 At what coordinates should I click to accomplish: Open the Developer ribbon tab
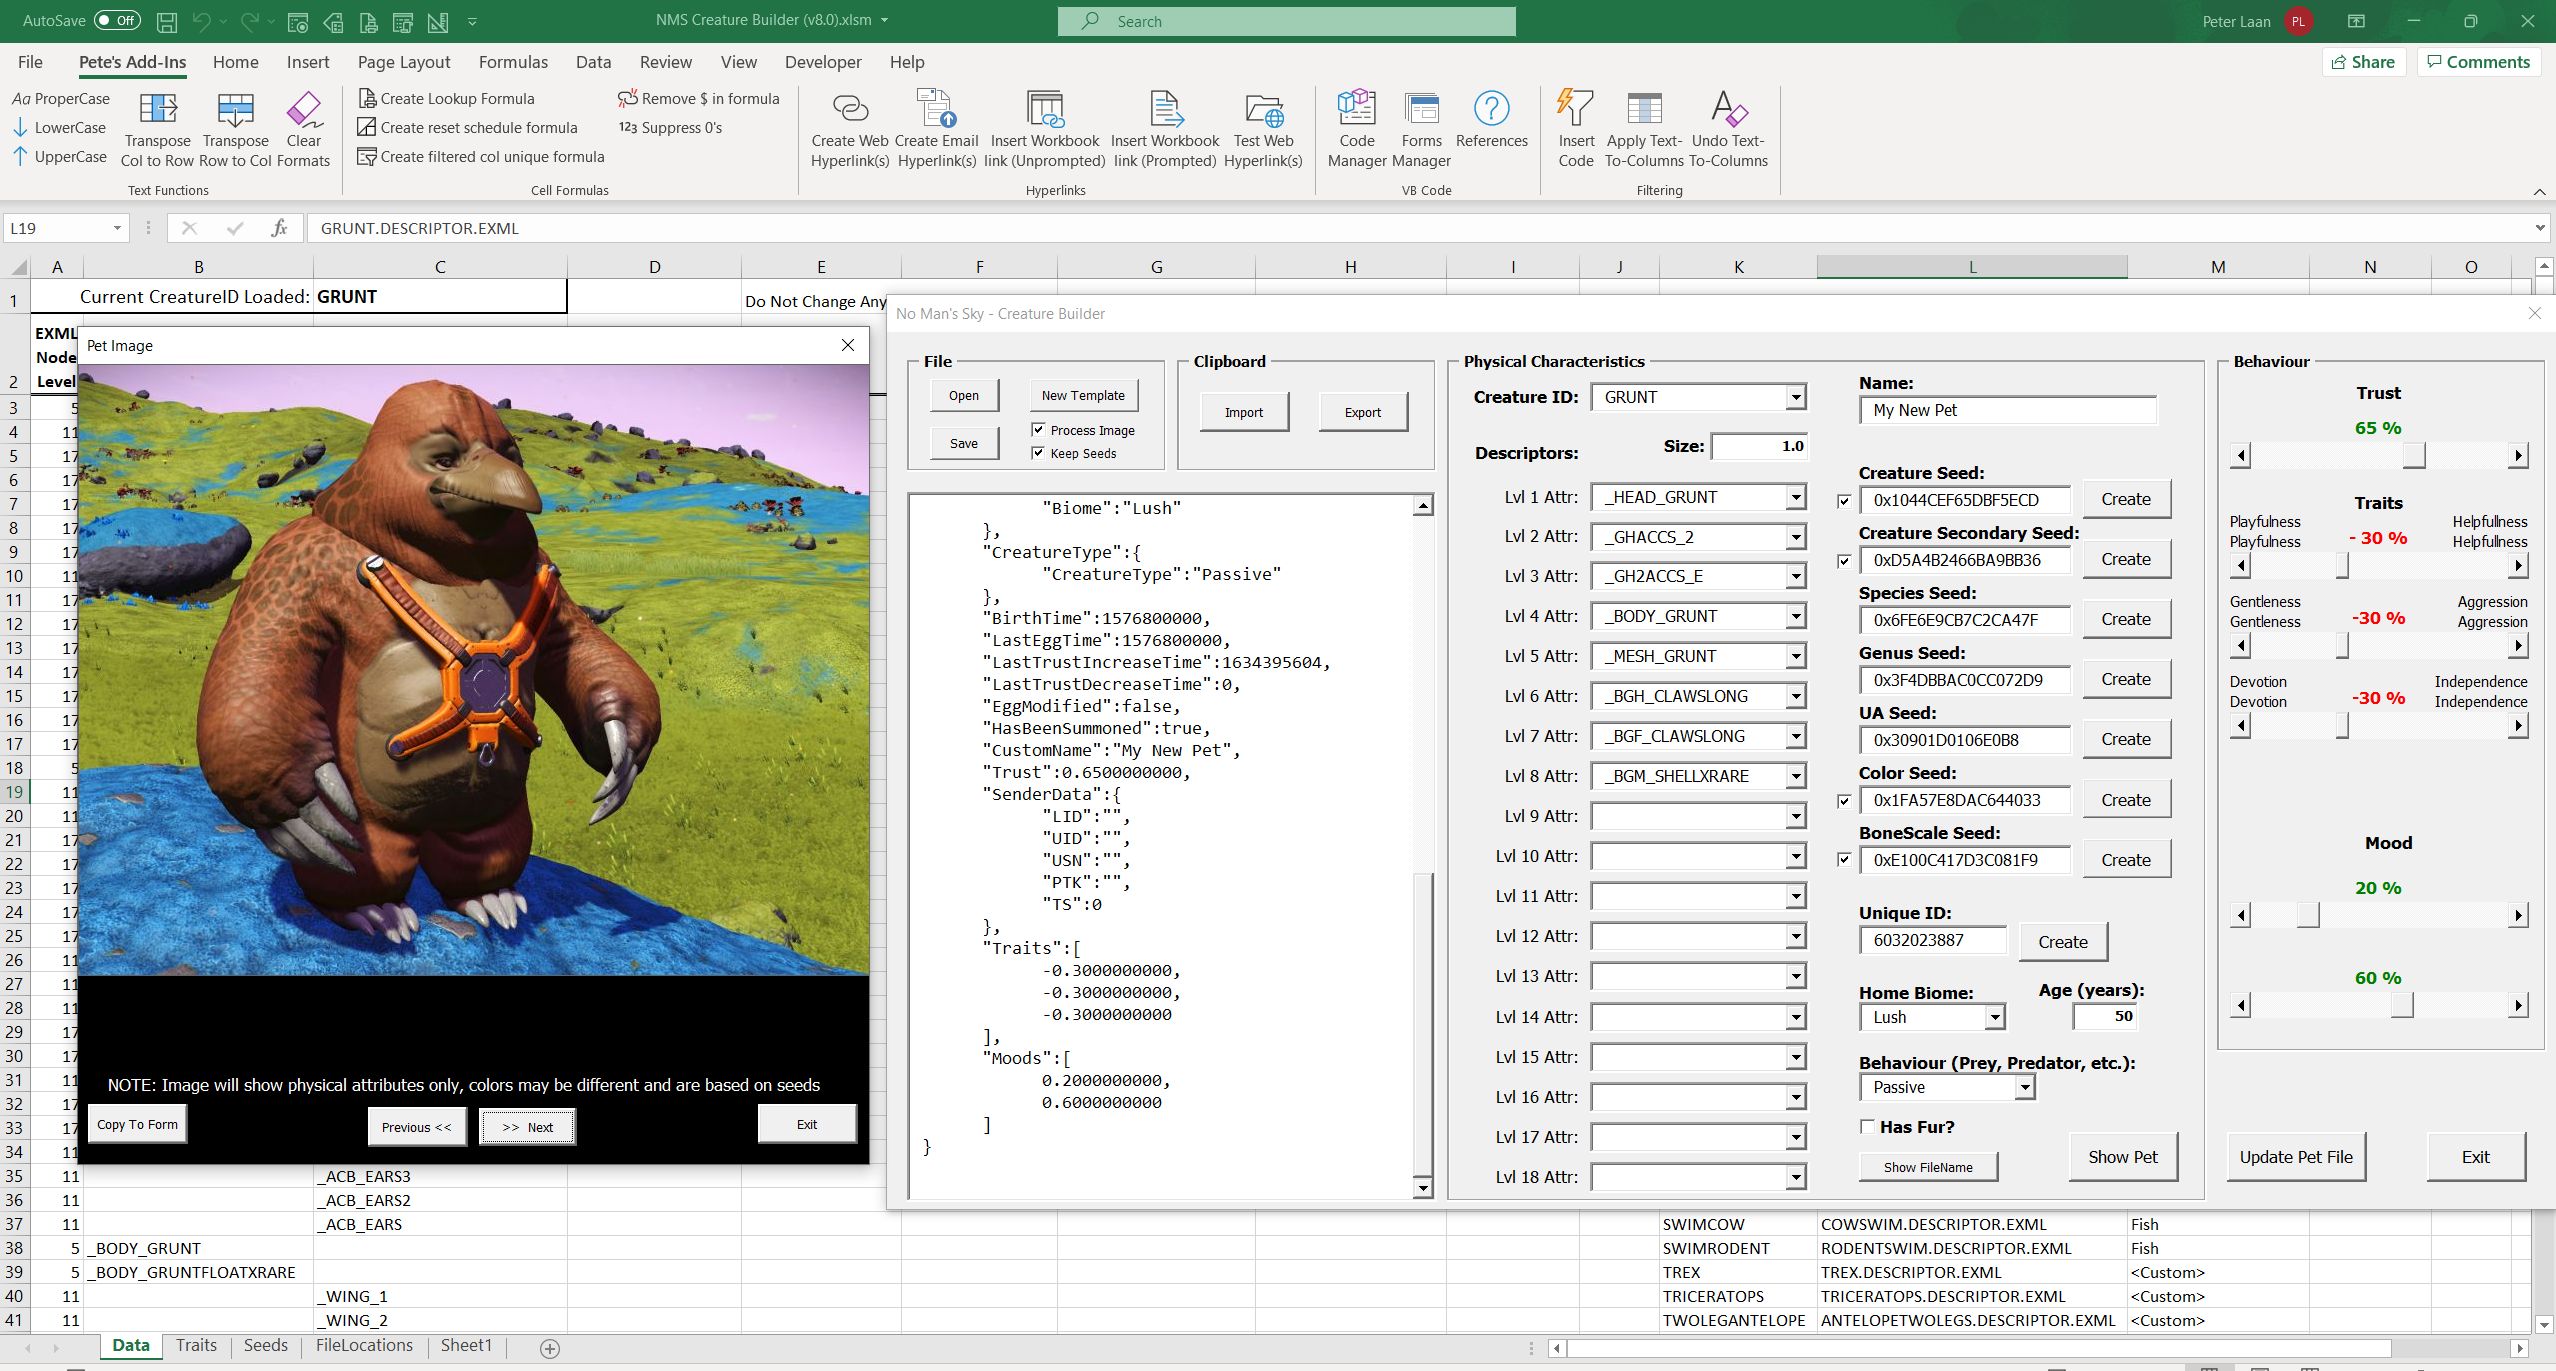pos(822,62)
